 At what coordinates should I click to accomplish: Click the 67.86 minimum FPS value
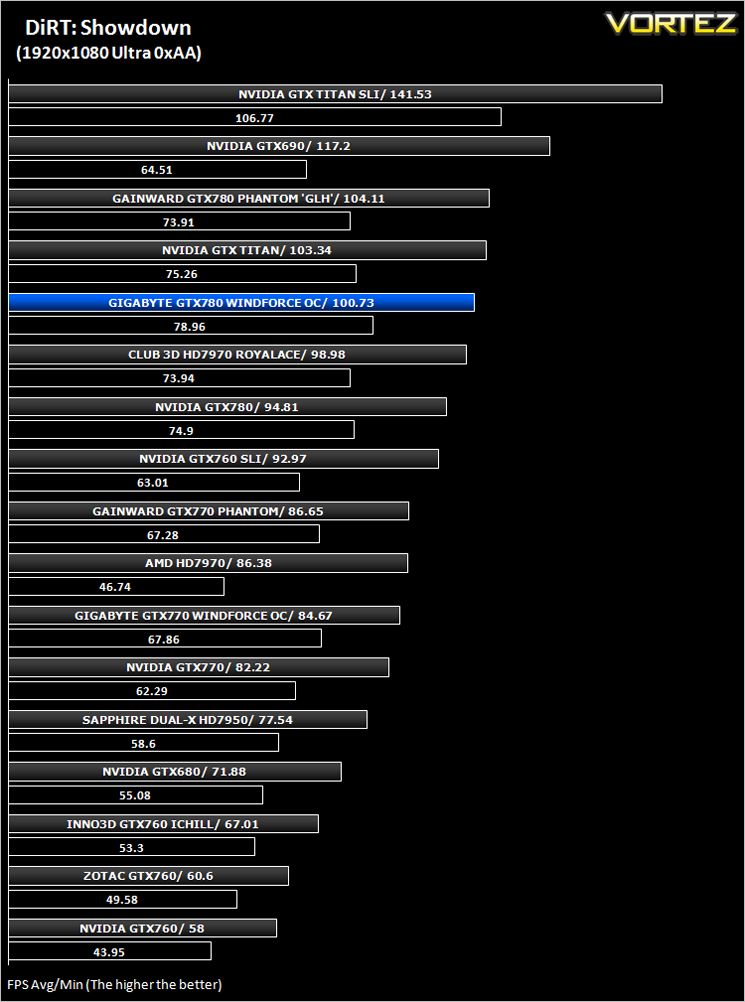coord(164,640)
